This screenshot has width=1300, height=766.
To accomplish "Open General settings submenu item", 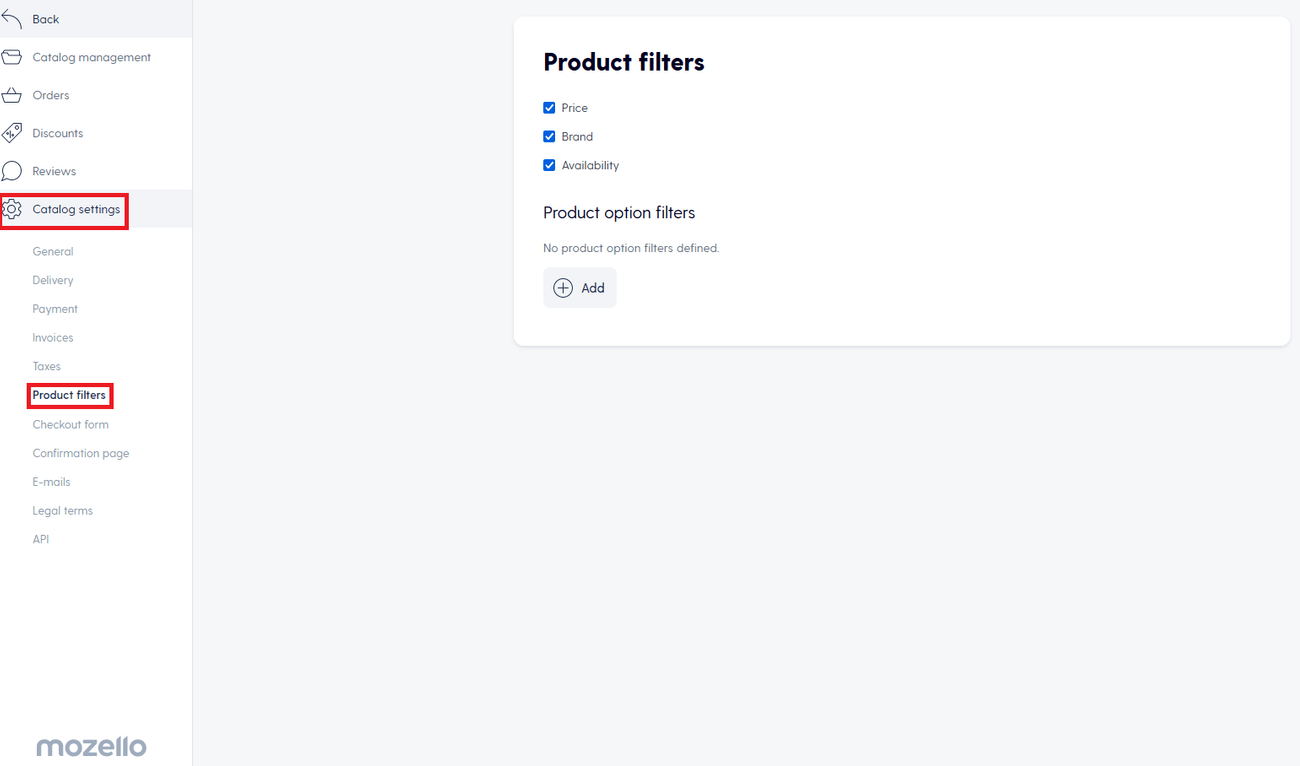I will pos(53,252).
